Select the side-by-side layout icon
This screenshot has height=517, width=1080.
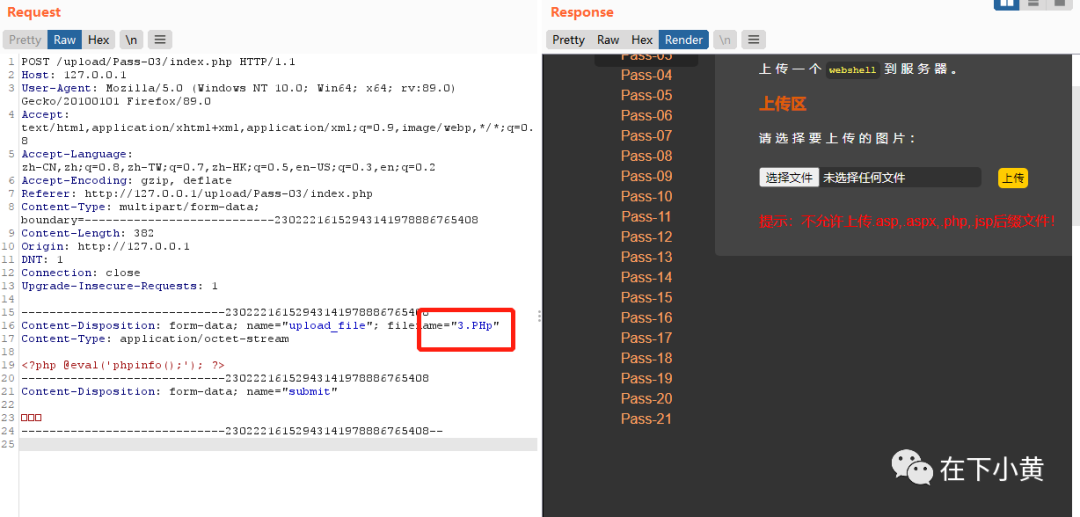1006,3
